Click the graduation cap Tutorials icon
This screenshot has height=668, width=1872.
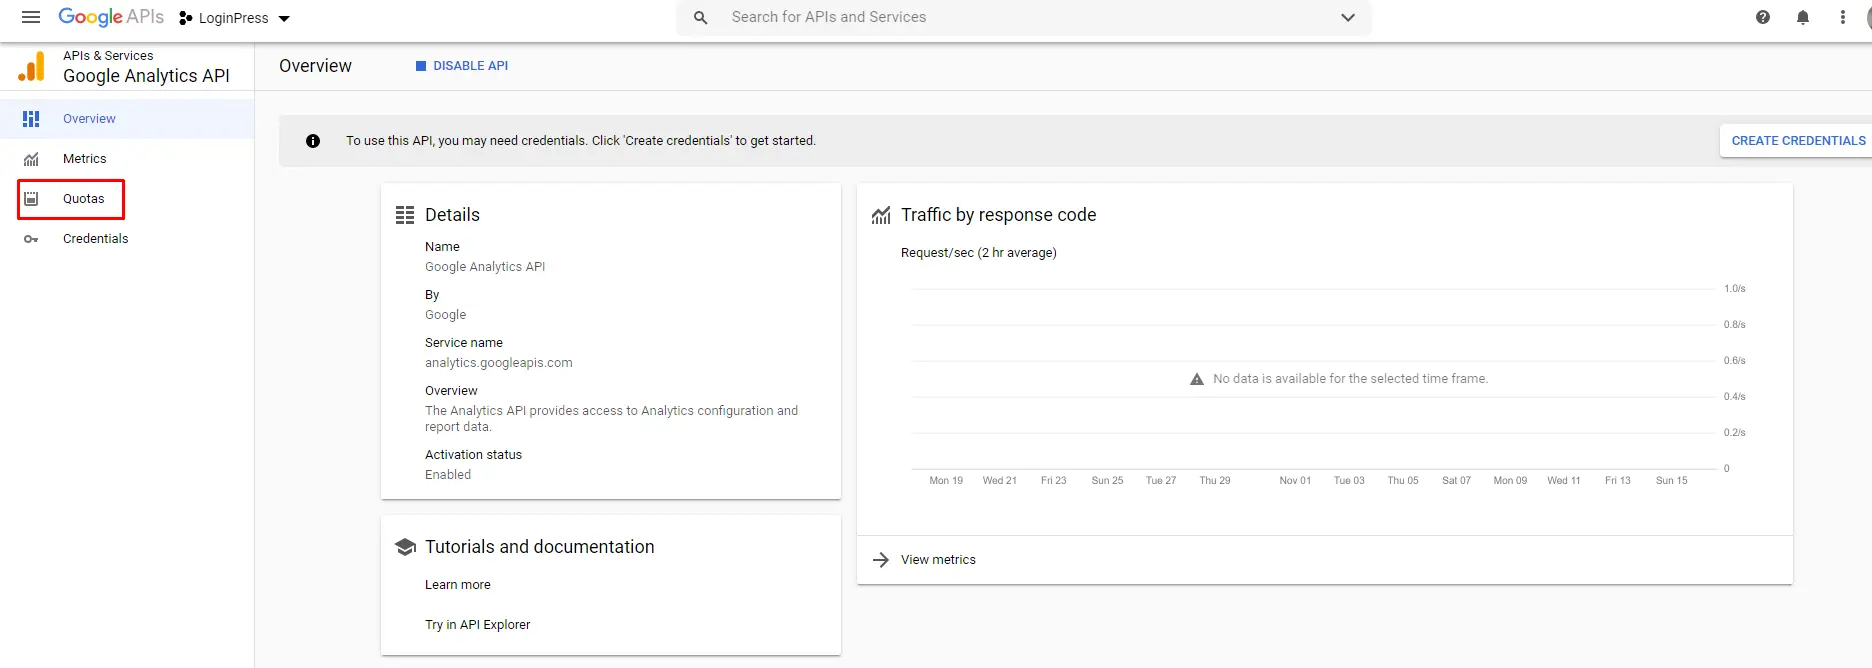point(405,547)
